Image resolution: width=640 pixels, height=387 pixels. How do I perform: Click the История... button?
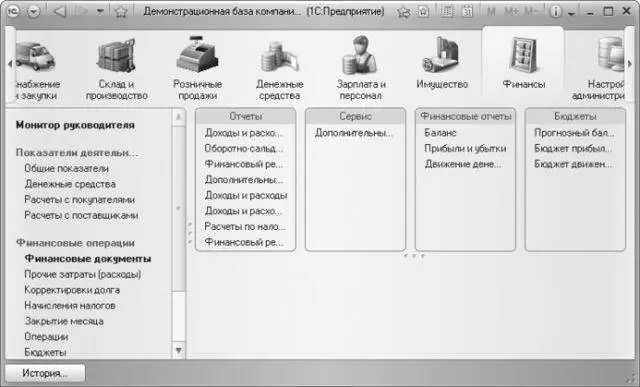[45, 373]
